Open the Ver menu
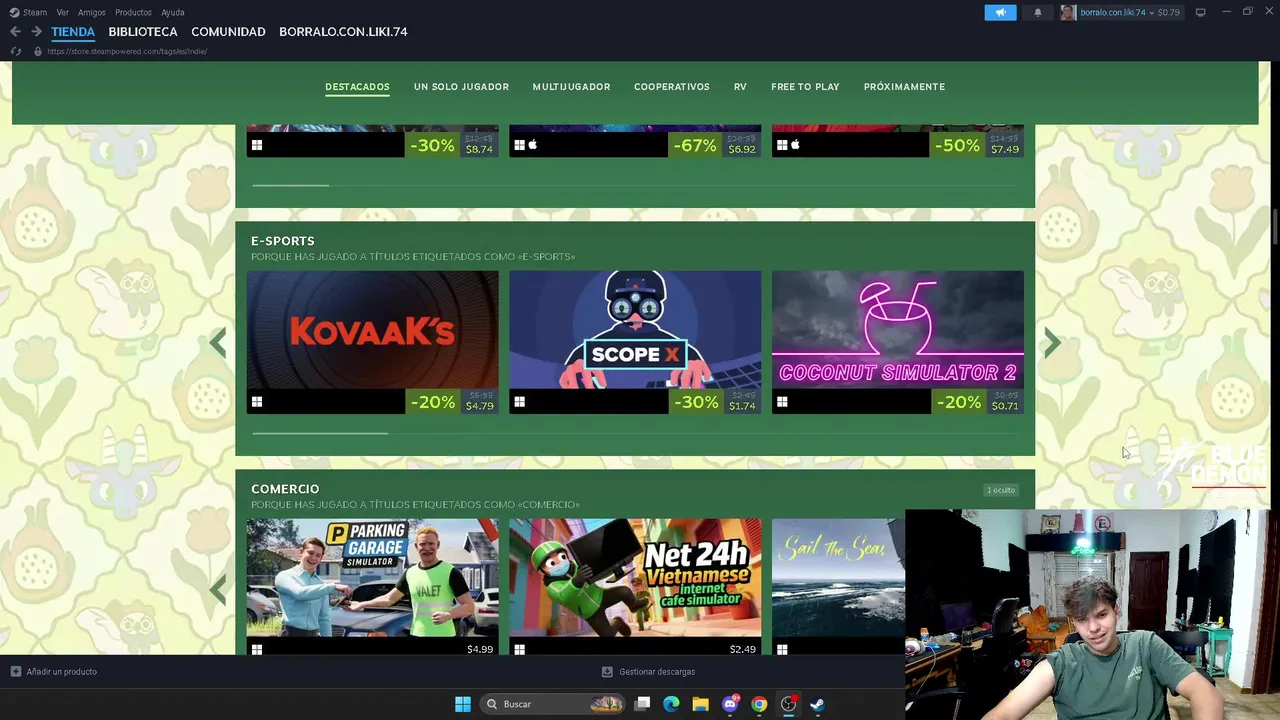 coord(63,12)
